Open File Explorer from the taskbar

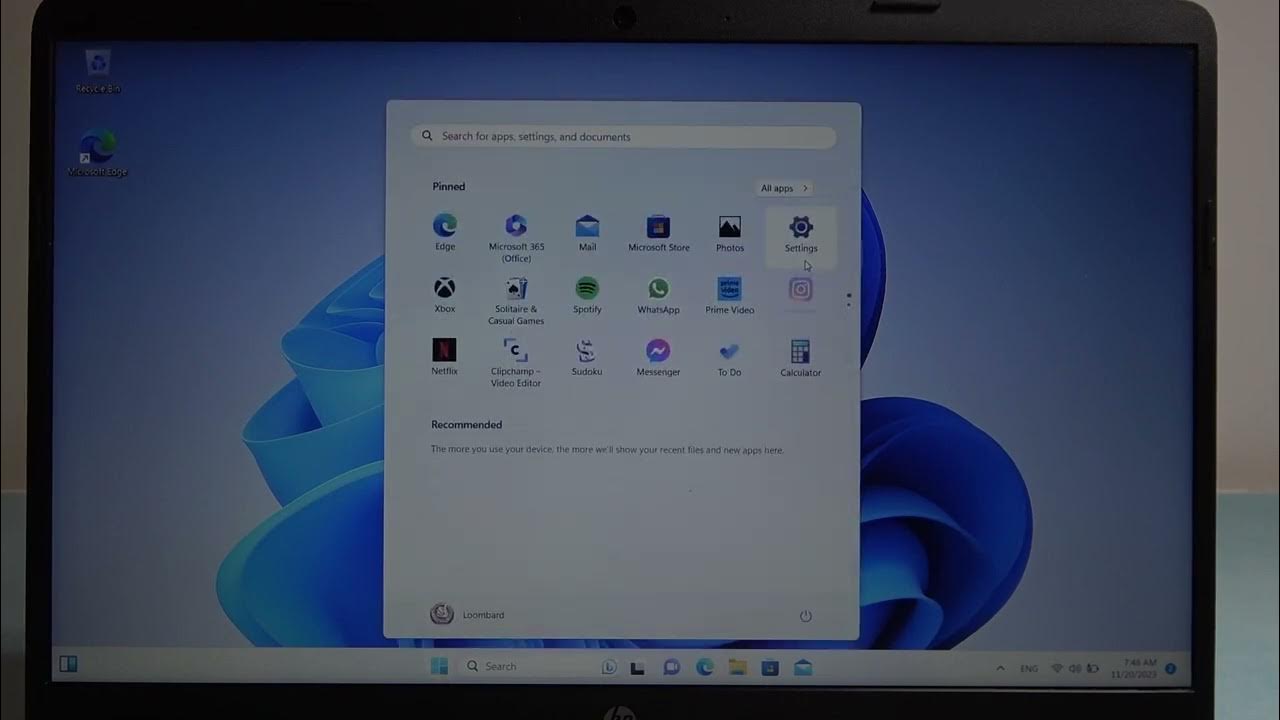pos(737,667)
